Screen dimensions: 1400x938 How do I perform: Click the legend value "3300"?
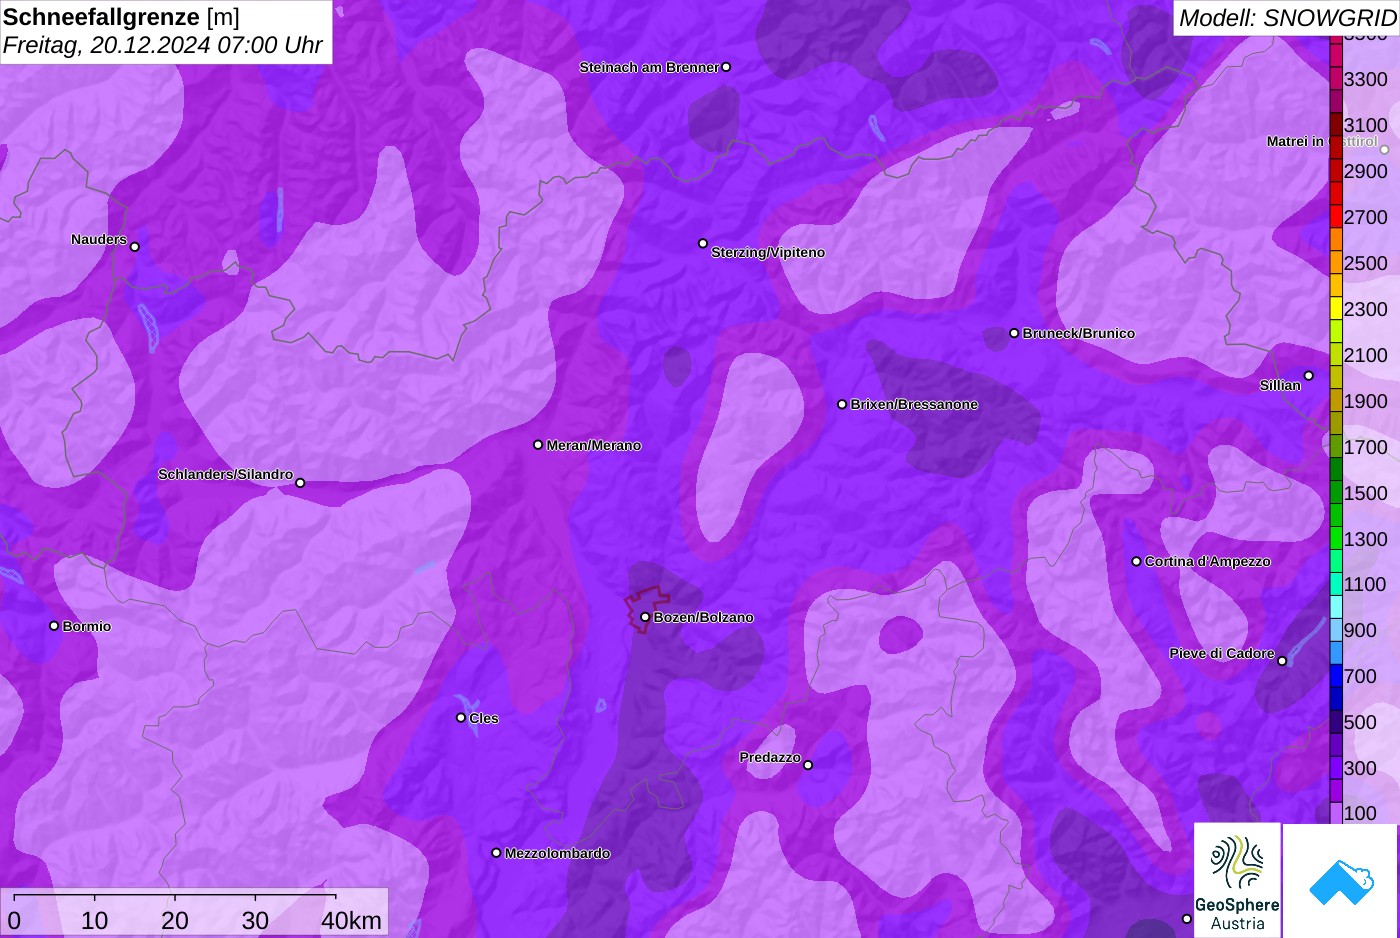1366,79
